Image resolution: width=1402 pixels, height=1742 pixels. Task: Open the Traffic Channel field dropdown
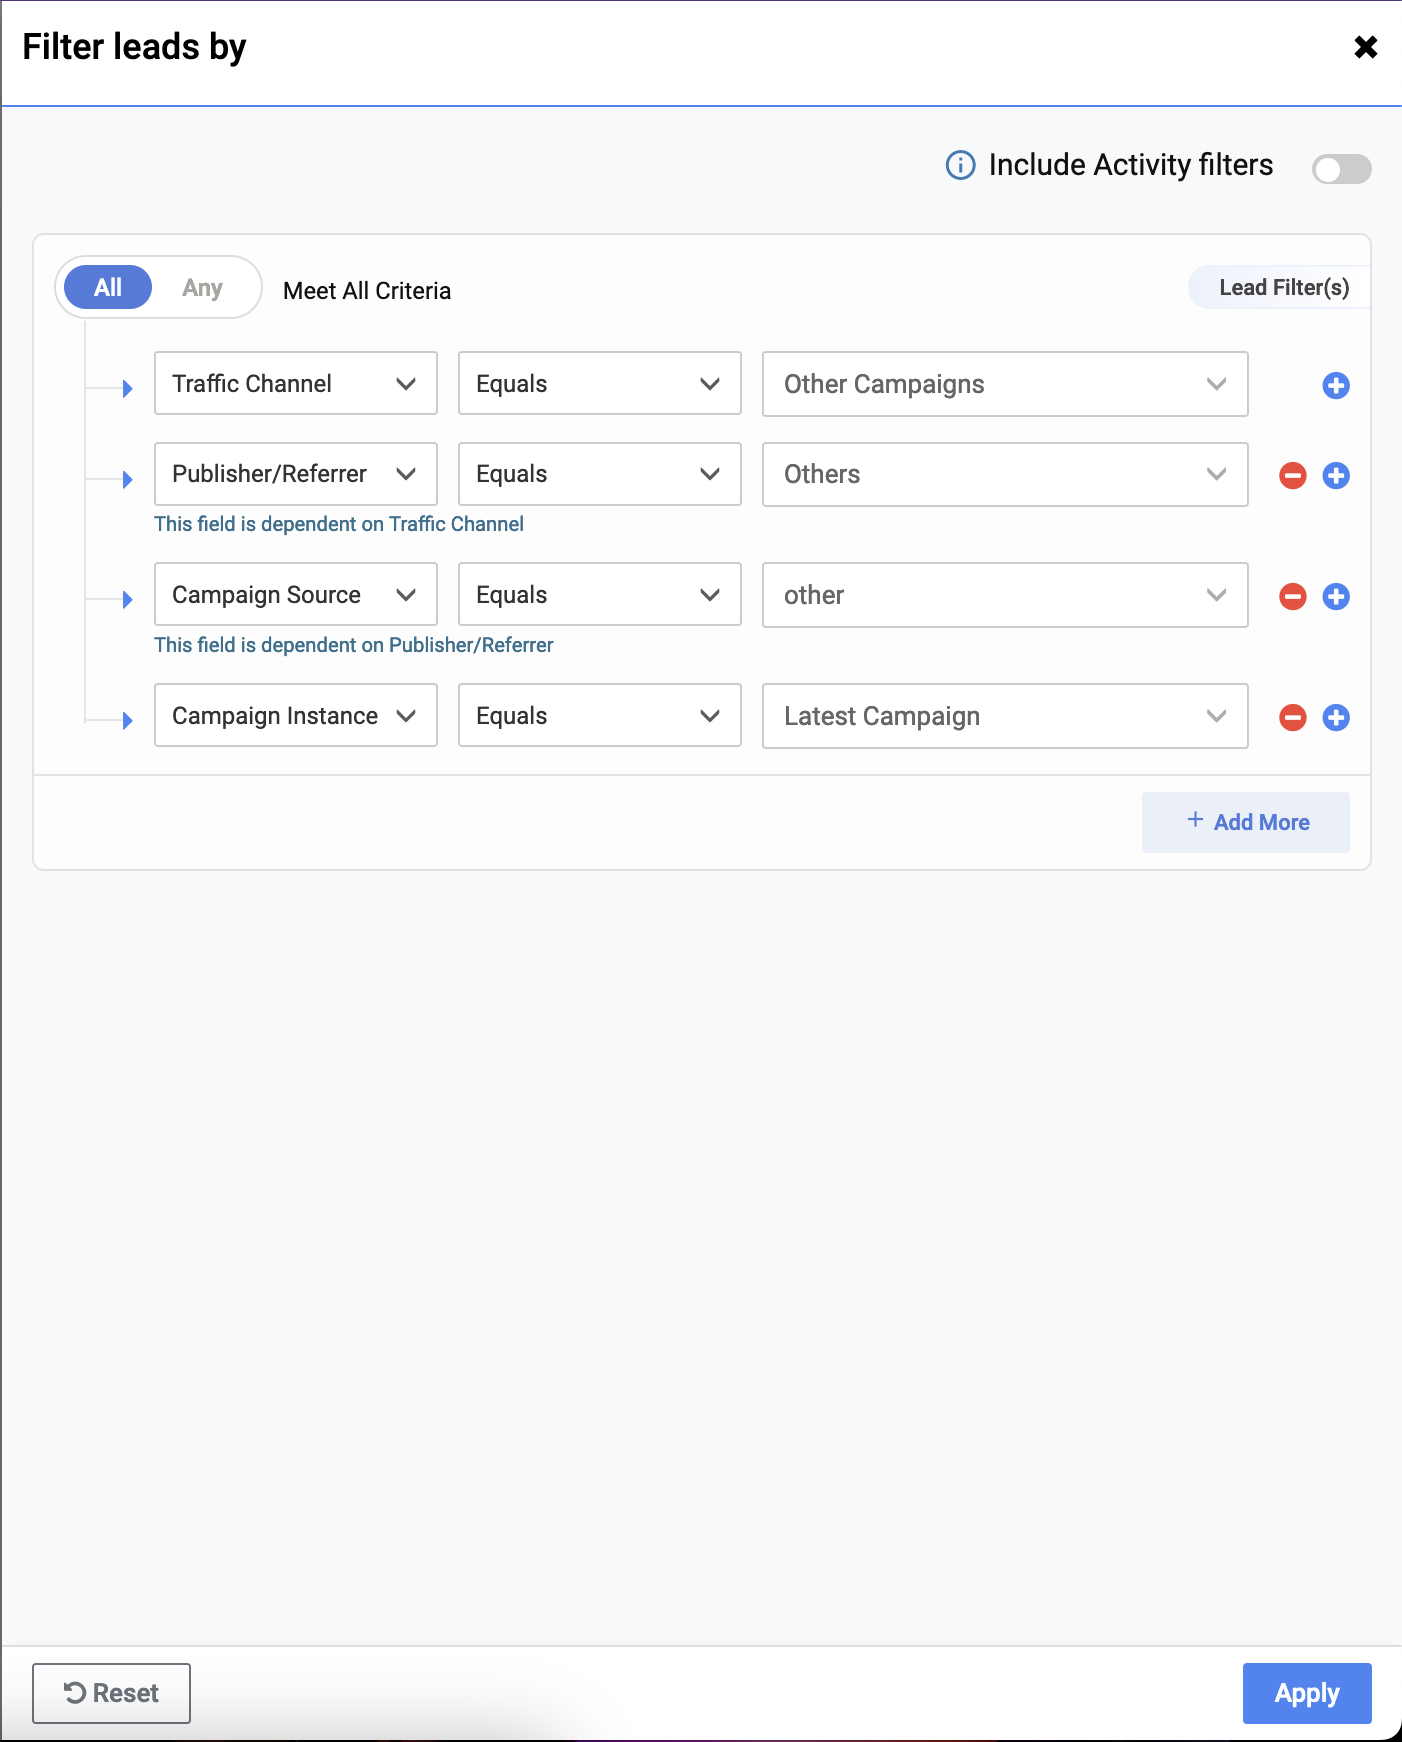[x=295, y=384]
